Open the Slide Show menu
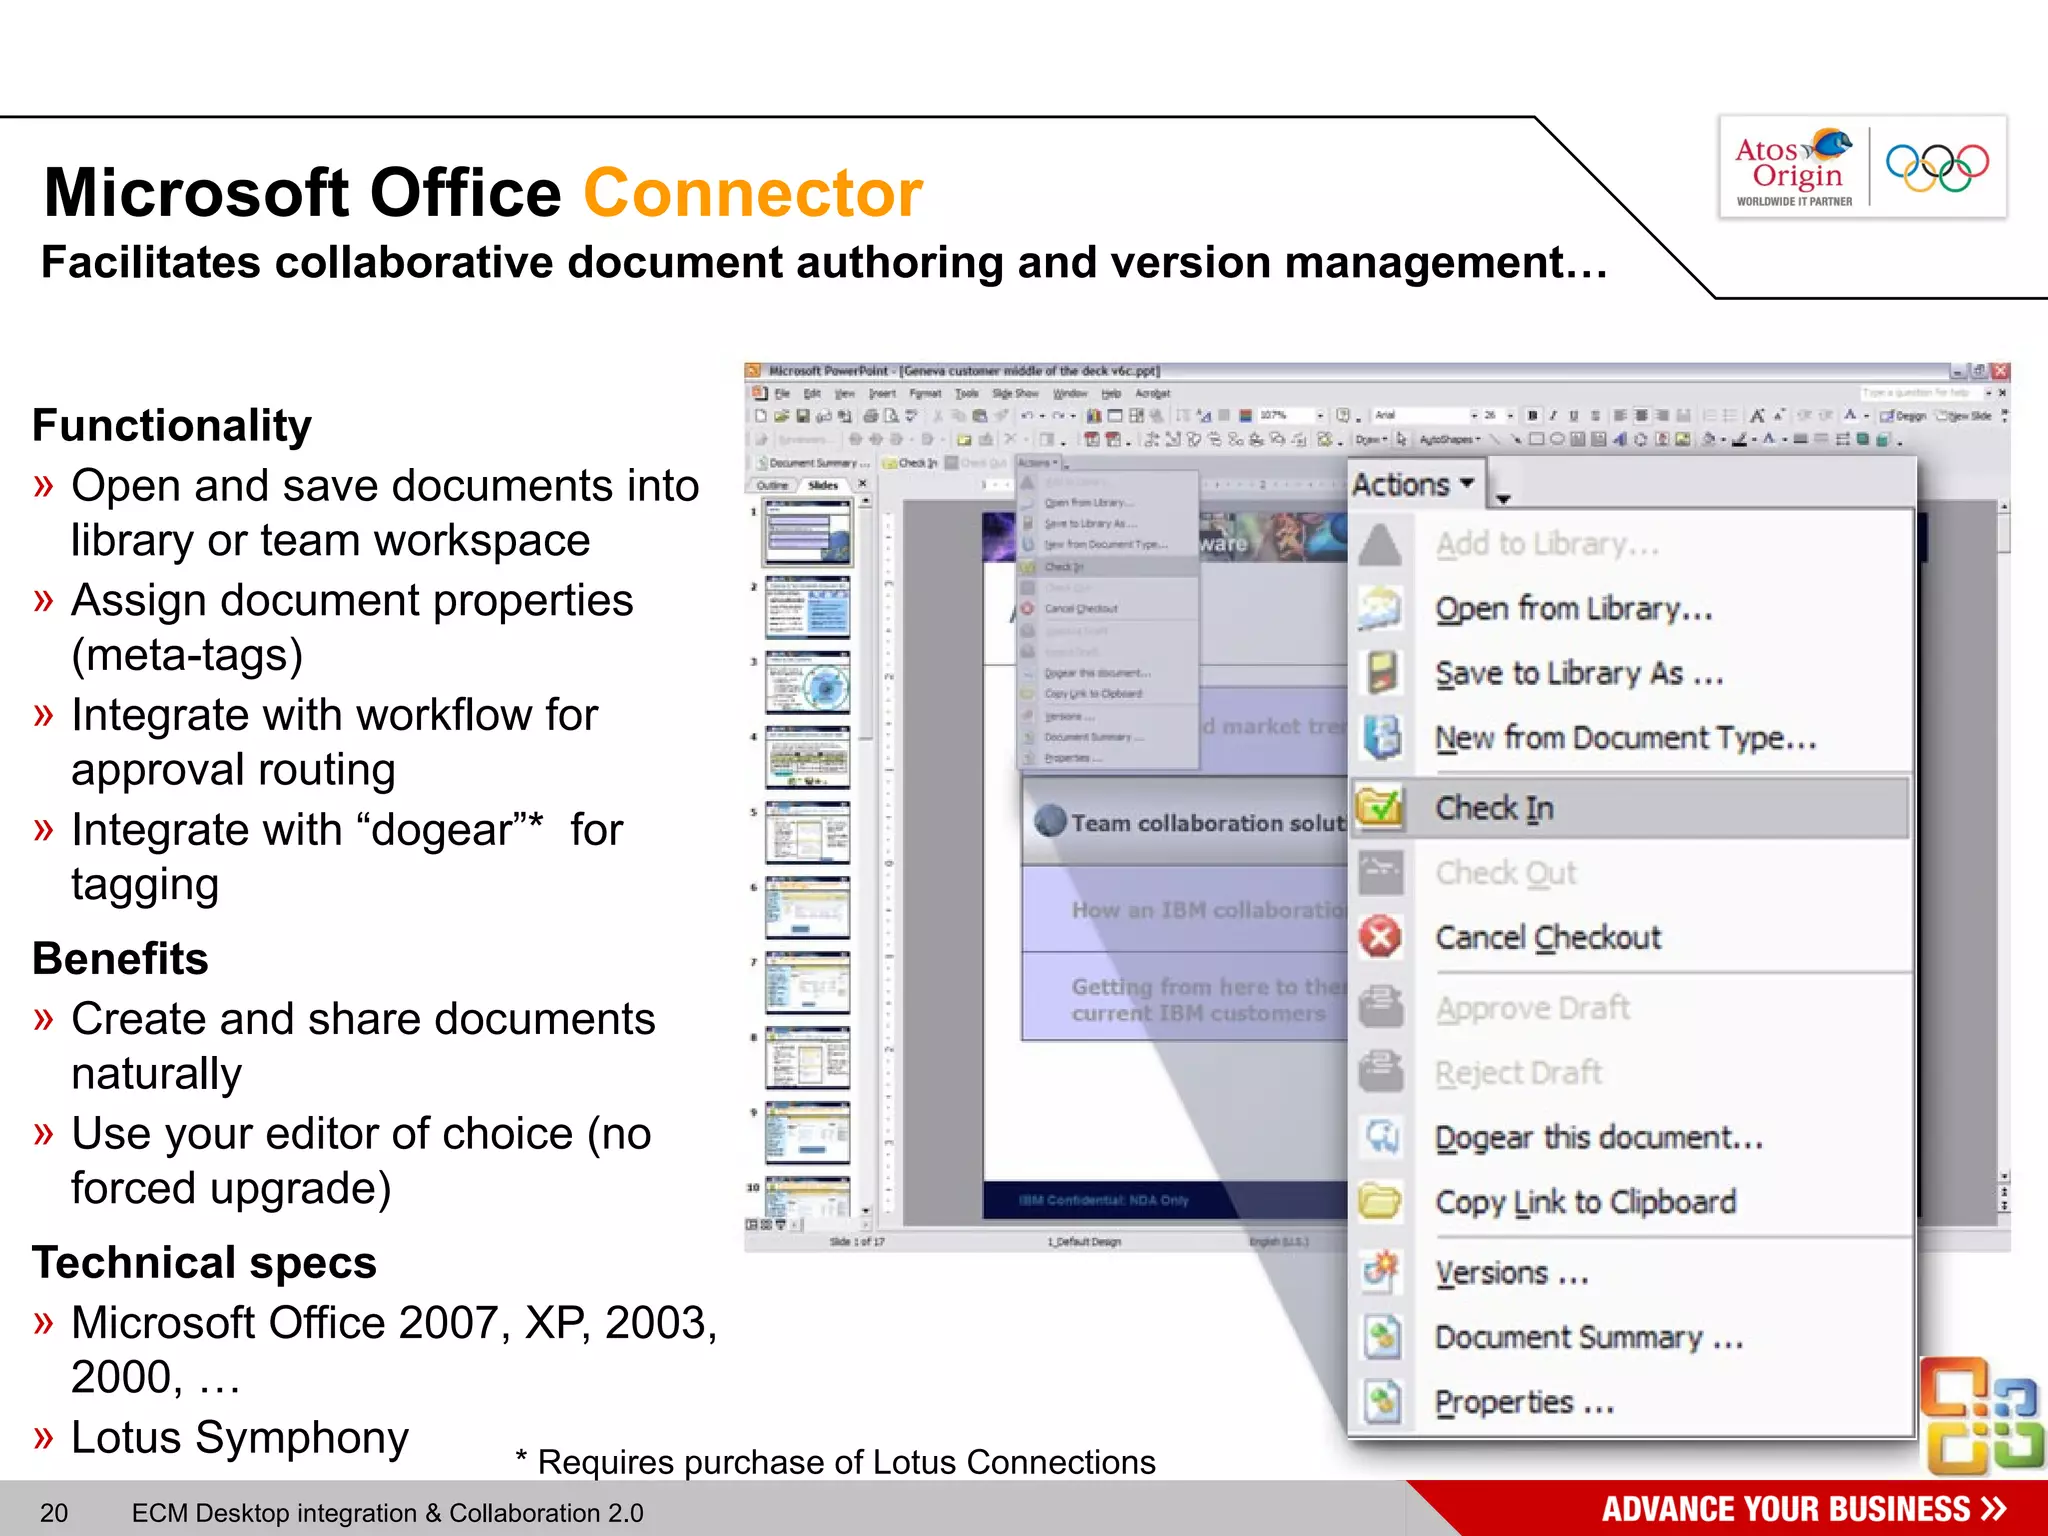2048x1536 pixels. pyautogui.click(x=1015, y=393)
